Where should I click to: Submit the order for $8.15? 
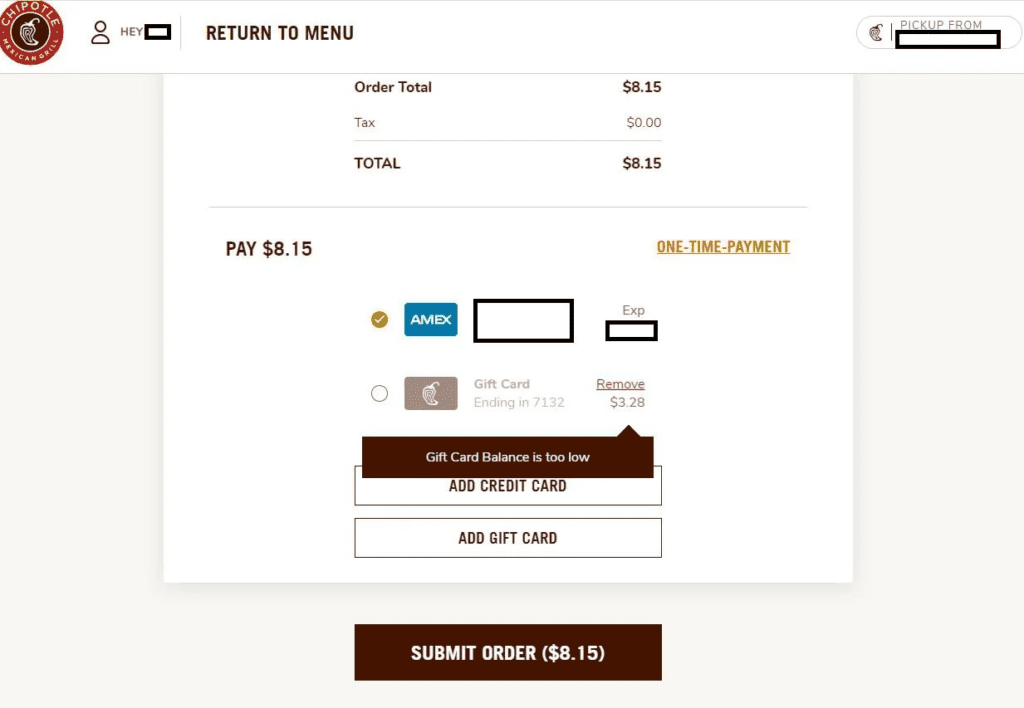coord(508,653)
